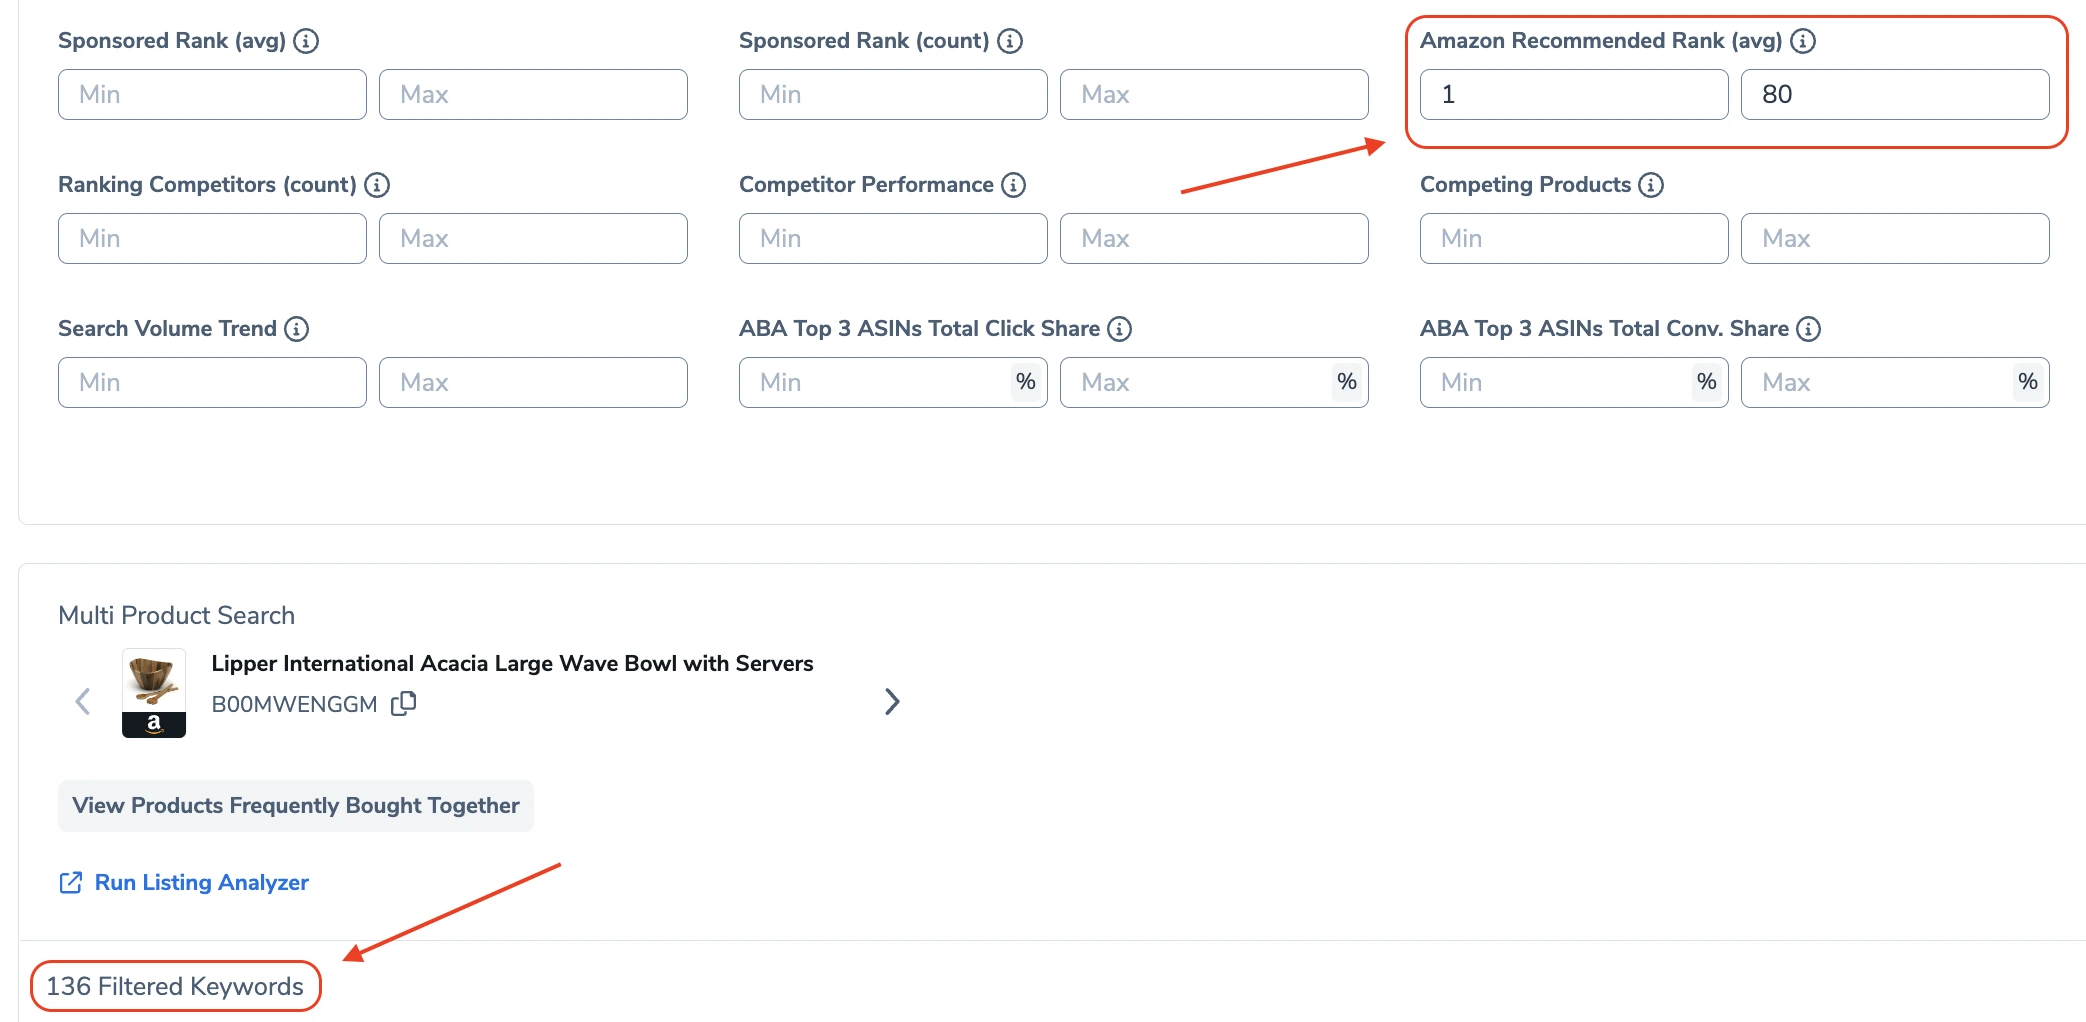The image size is (2086, 1022).
Task: Focus Amazon Recommended Rank Min field
Action: tap(1573, 95)
